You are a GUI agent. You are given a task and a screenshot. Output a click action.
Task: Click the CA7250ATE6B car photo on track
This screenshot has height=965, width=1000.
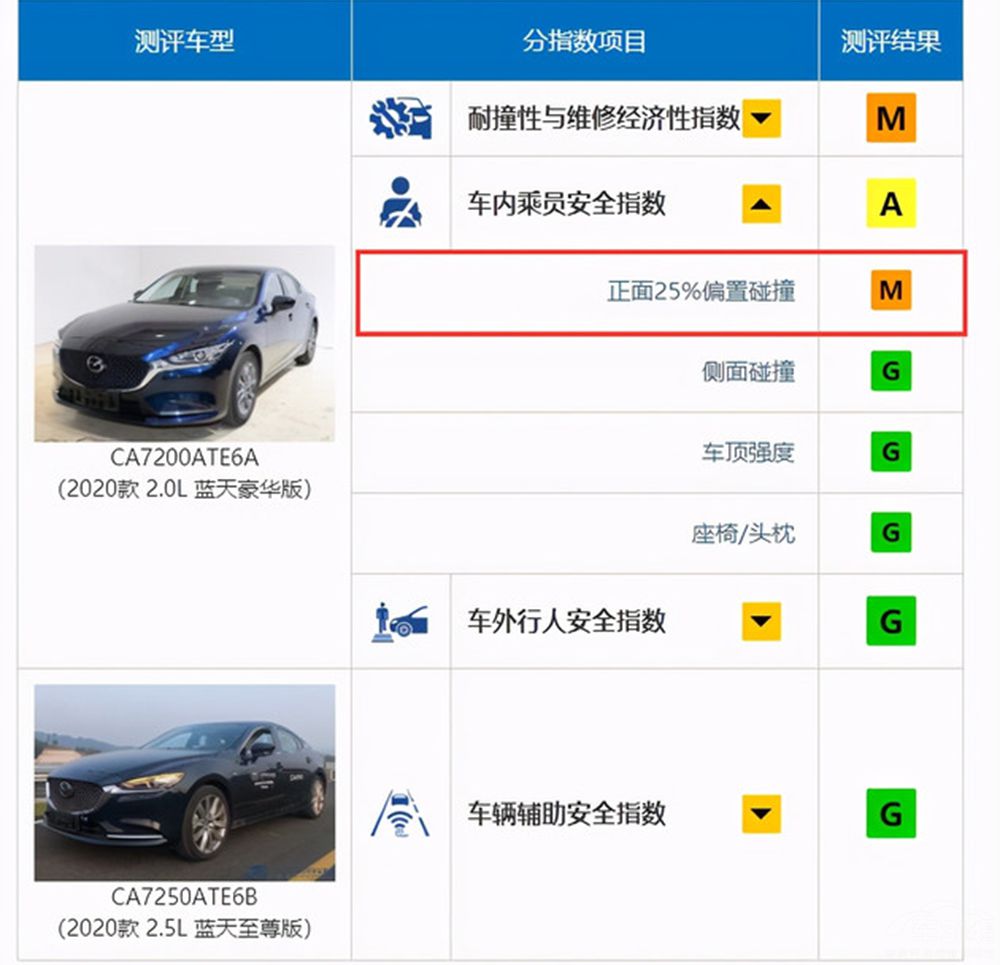point(184,783)
